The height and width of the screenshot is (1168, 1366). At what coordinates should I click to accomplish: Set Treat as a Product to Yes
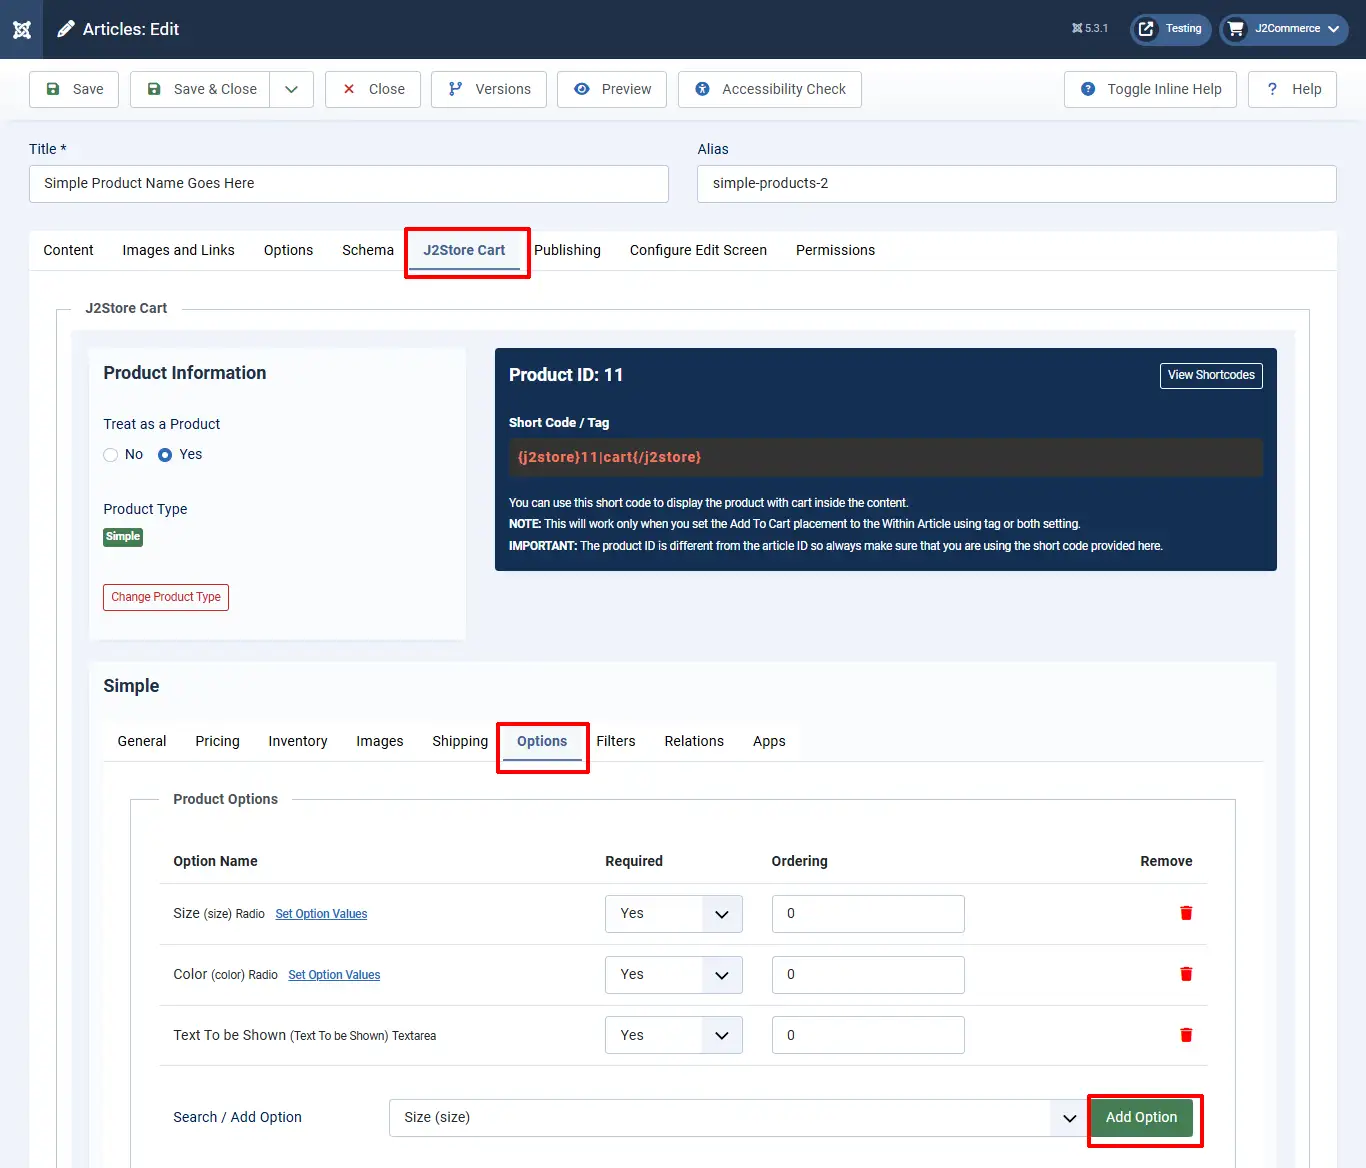point(165,455)
